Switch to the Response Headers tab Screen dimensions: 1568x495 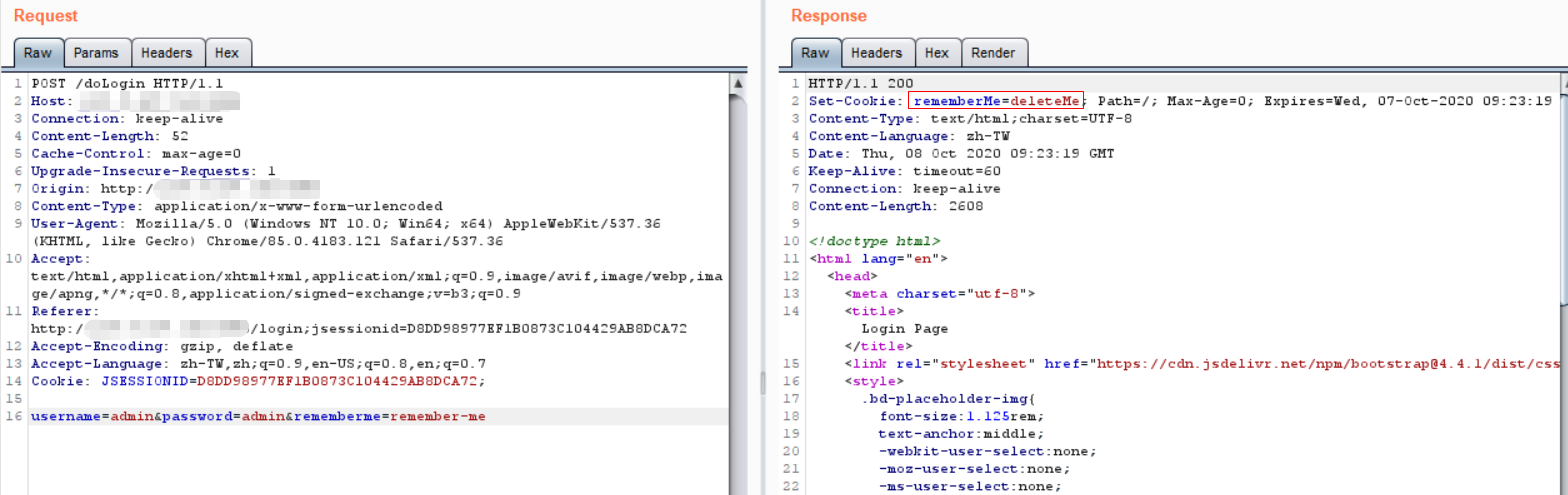876,53
